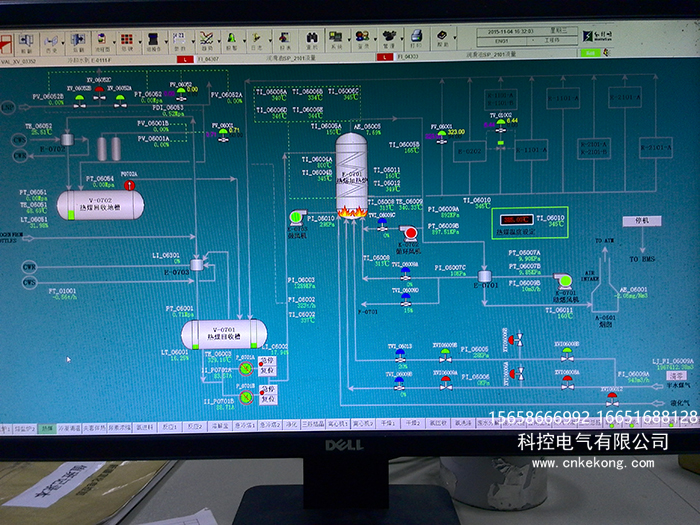Click the E-0703 exchanger symbol
This screenshot has width=700, height=525.
coord(197,262)
